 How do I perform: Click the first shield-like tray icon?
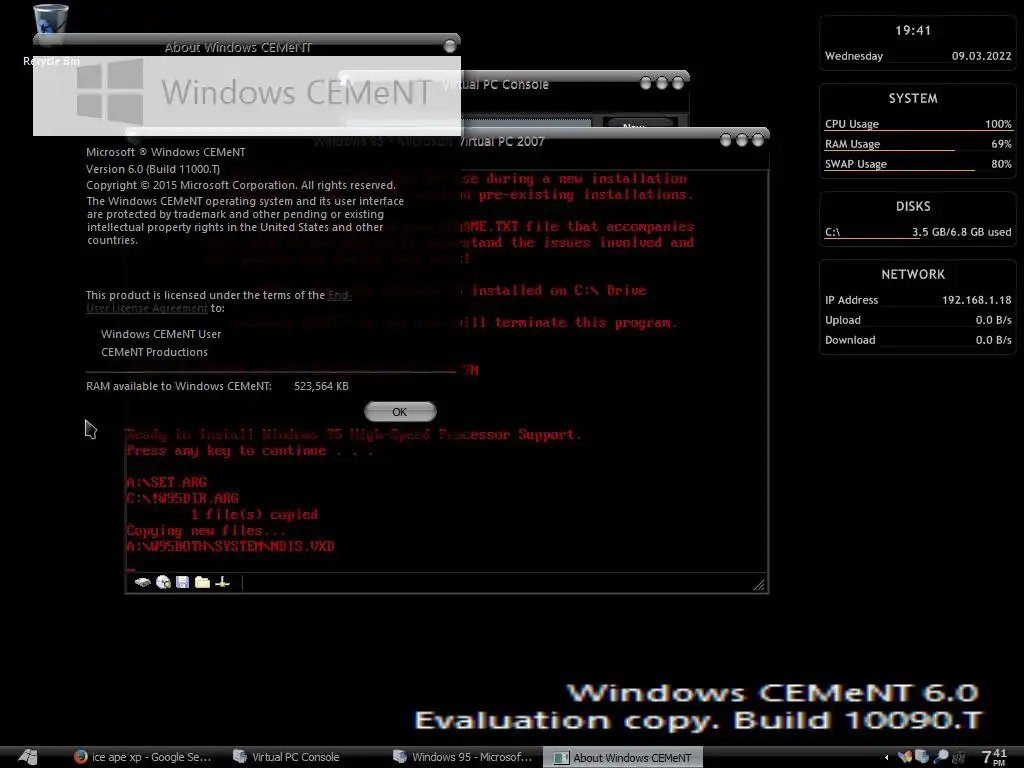click(904, 757)
